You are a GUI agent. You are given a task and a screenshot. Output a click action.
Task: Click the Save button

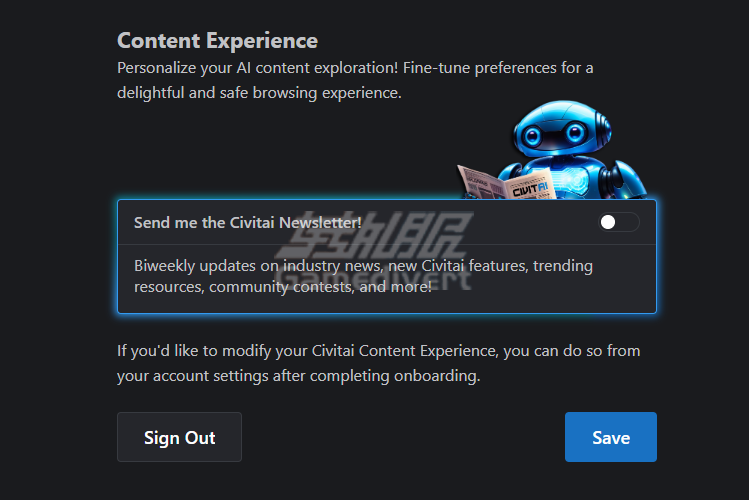610,437
